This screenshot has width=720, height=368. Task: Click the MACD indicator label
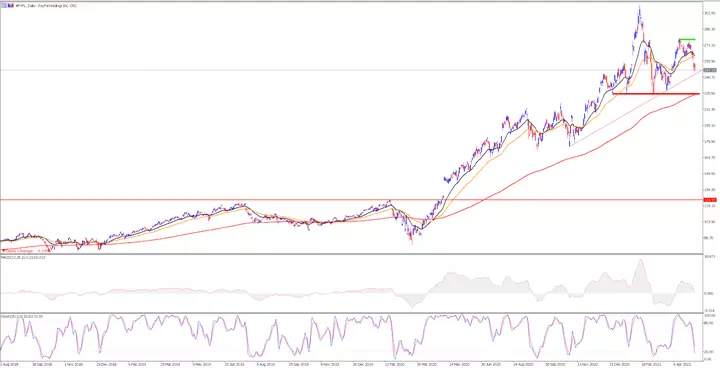tap(23, 258)
